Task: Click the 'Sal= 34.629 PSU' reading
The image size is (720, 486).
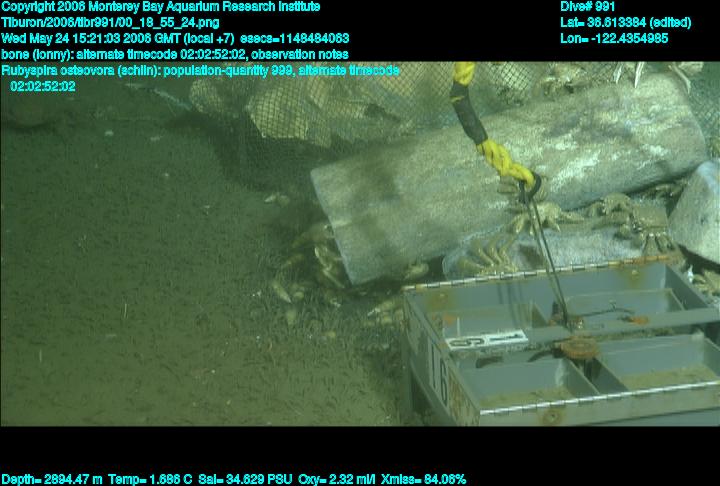Action: 245,480
